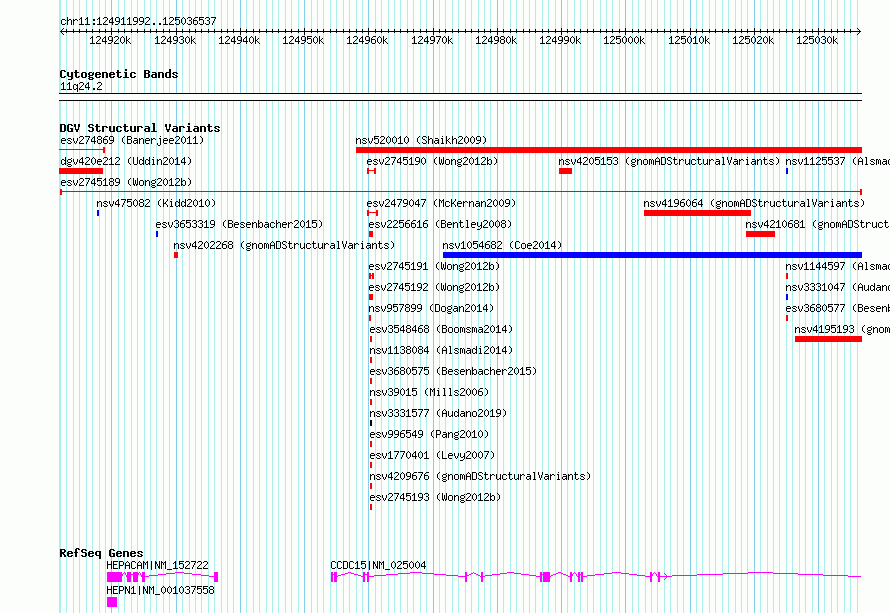Viewport: 890px width, 613px height.
Task: Open the esv2745189 (Wong2012b) variant
Action: 126,182
